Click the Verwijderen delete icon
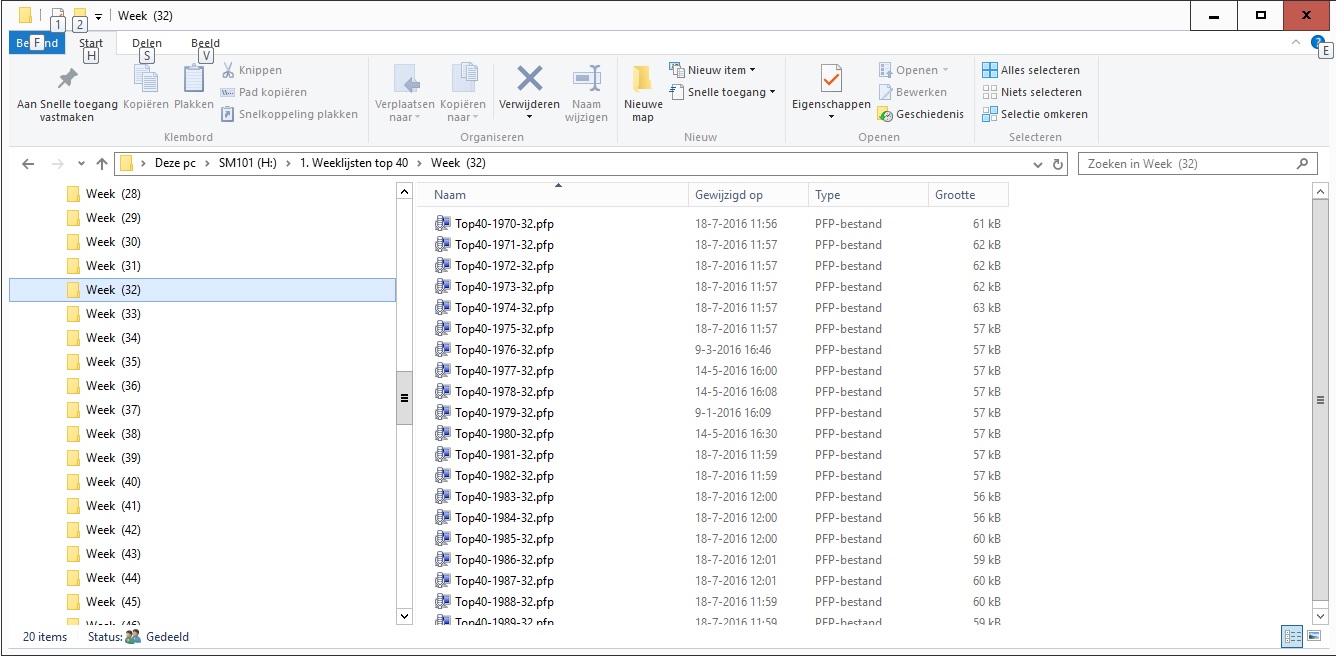The height and width of the screenshot is (656, 1336). pyautogui.click(x=529, y=79)
